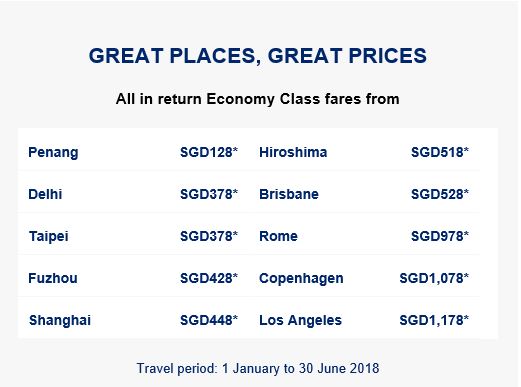The width and height of the screenshot is (521, 387).
Task: Open the Taipei destination link
Action: 49,237
